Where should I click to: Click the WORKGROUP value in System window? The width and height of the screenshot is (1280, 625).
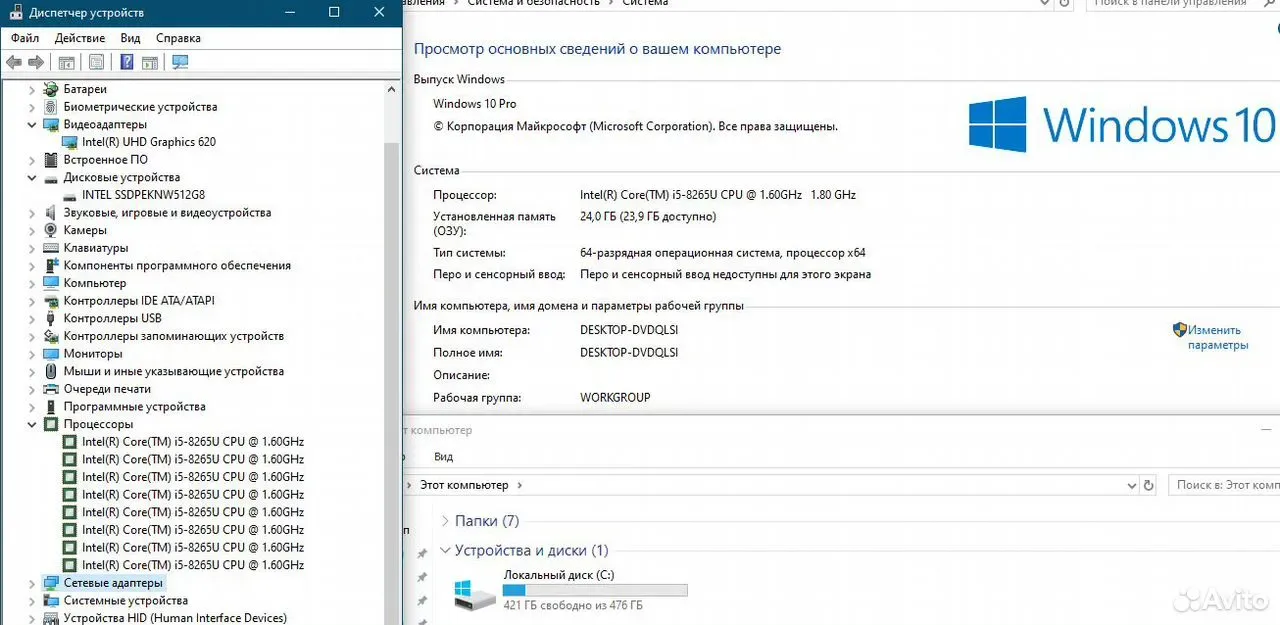coord(615,397)
